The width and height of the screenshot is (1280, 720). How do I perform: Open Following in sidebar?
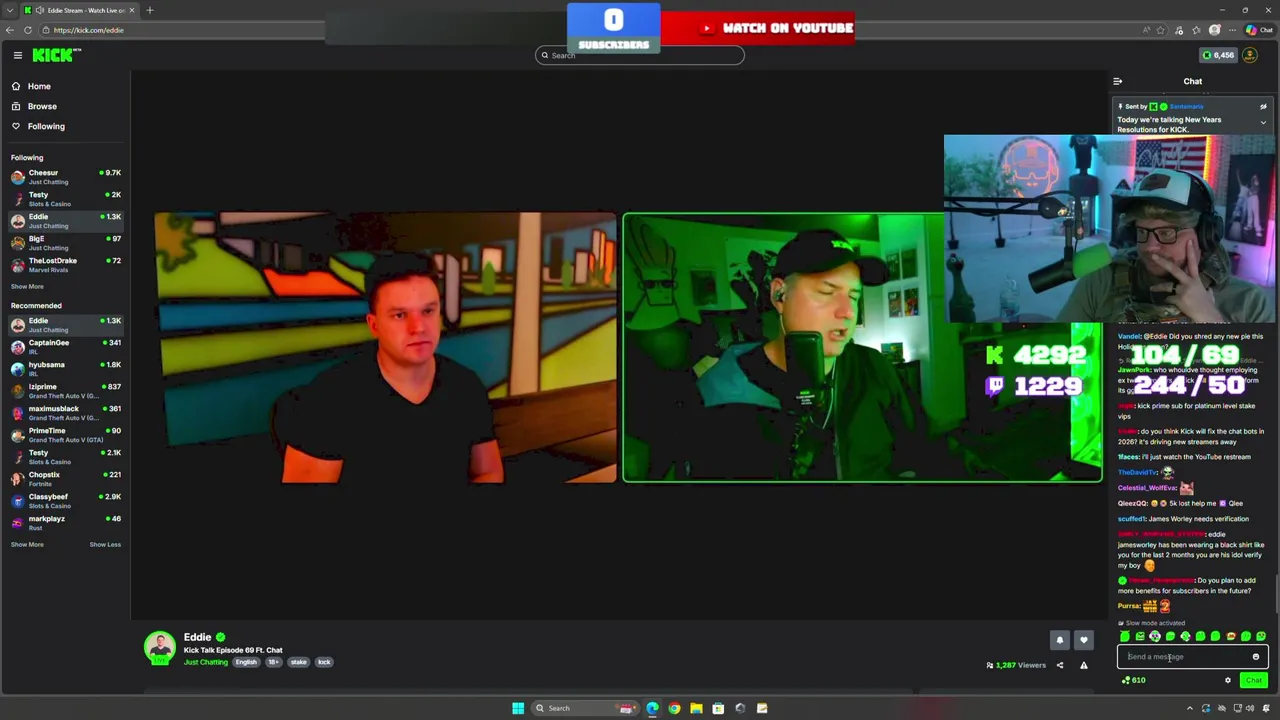tap(46, 126)
